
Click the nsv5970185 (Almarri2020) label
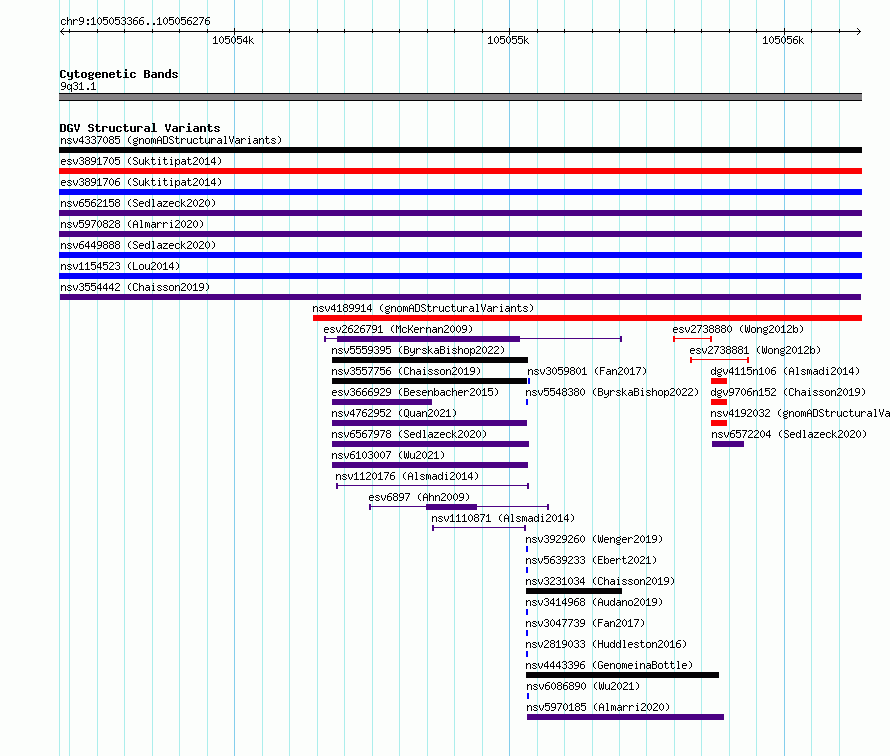[x=598, y=707]
